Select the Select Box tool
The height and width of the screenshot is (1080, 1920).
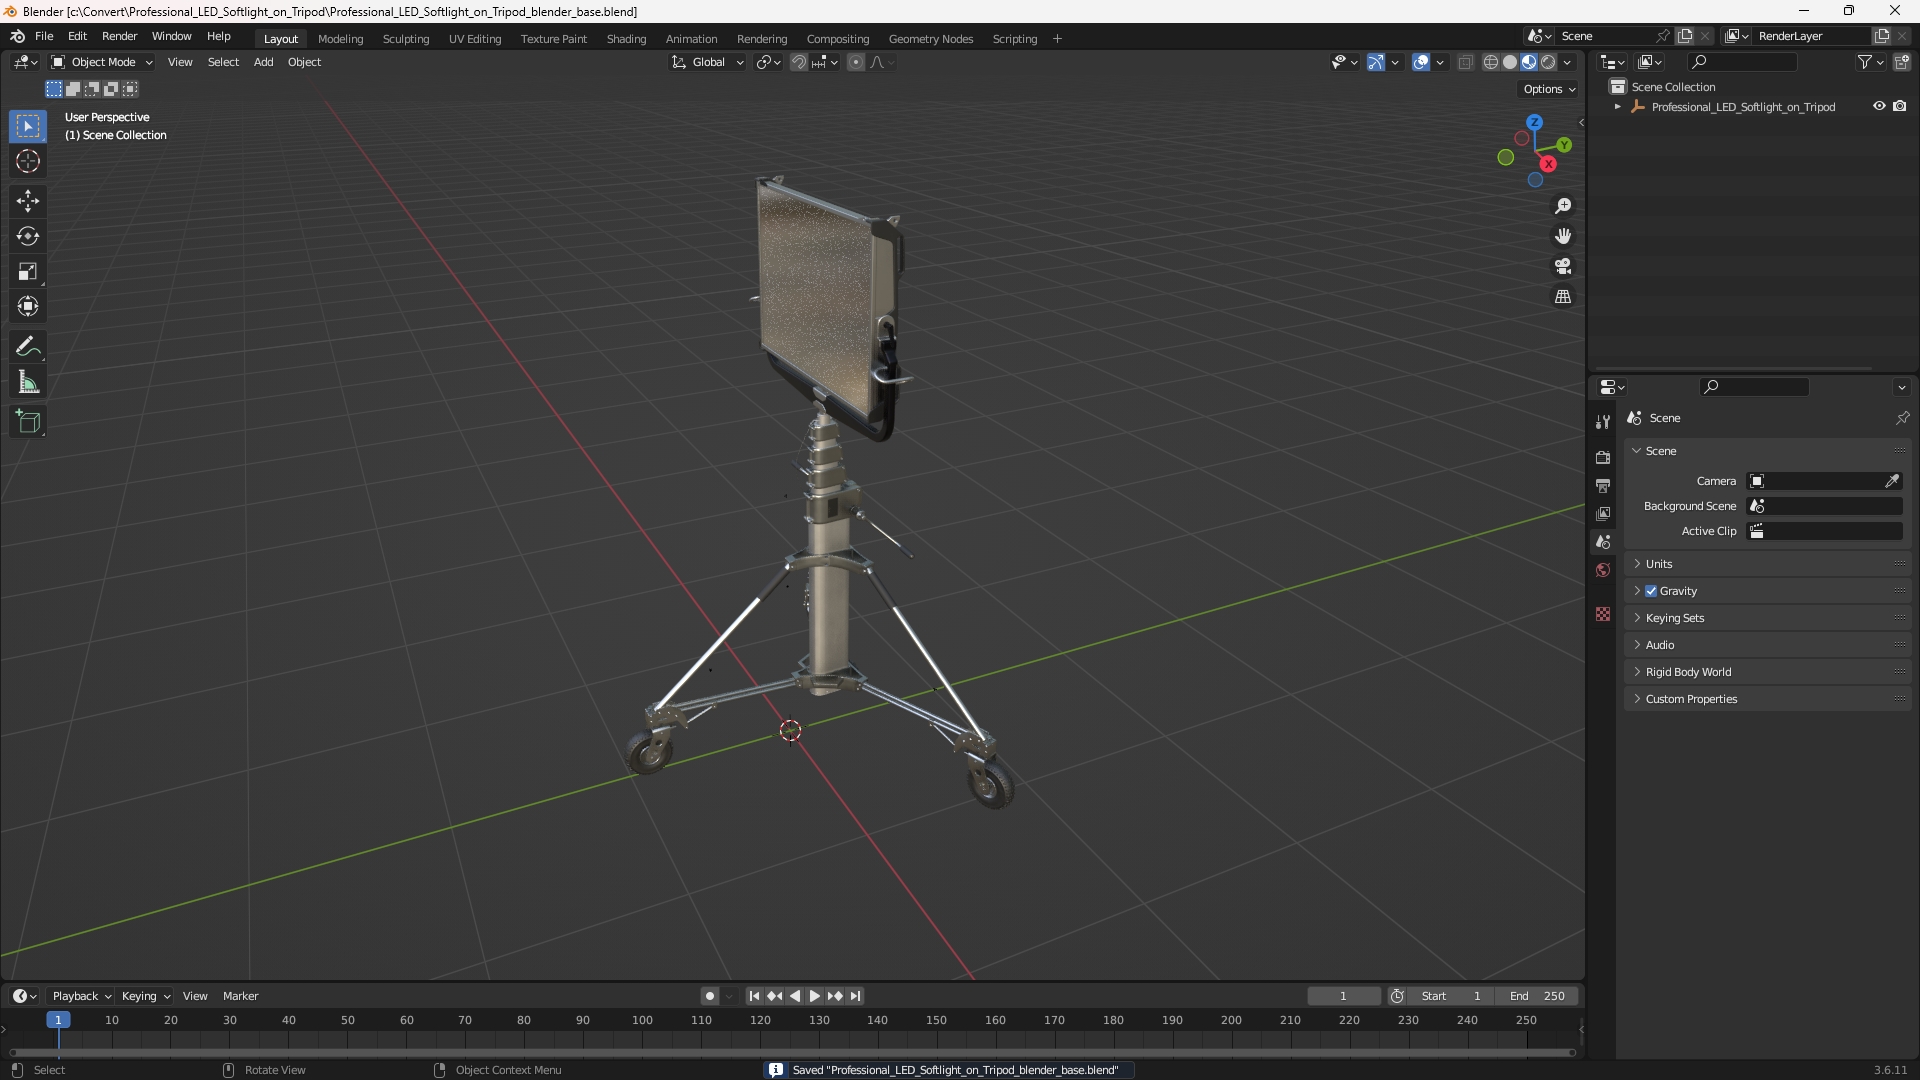28,126
